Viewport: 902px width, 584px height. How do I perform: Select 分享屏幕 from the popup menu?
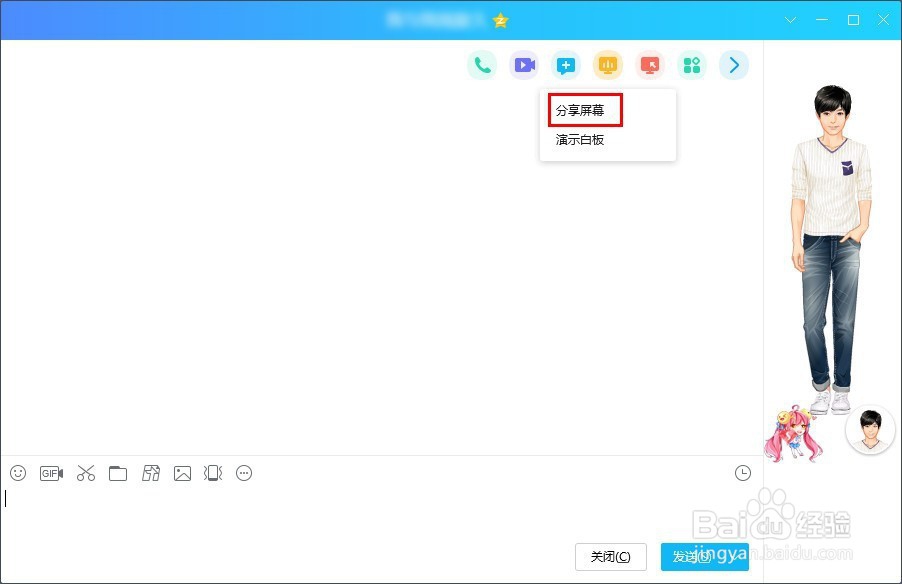[583, 109]
